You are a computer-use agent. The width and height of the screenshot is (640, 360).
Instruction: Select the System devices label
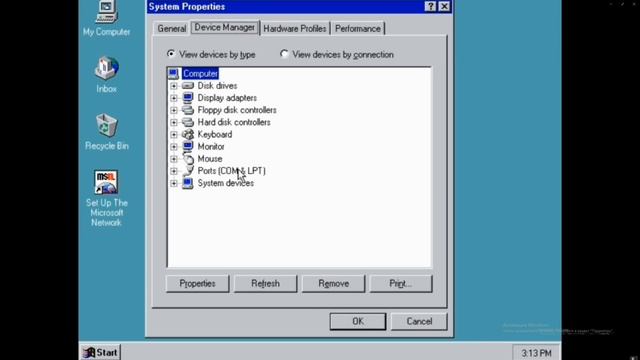click(226, 183)
